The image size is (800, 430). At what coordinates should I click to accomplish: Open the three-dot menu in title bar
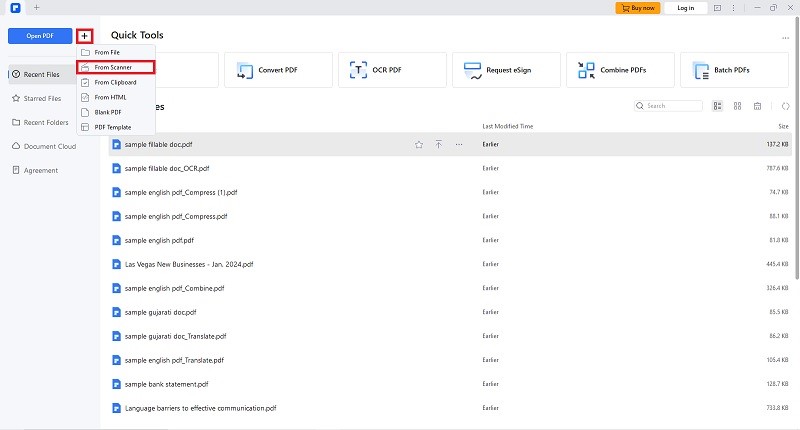(x=733, y=8)
